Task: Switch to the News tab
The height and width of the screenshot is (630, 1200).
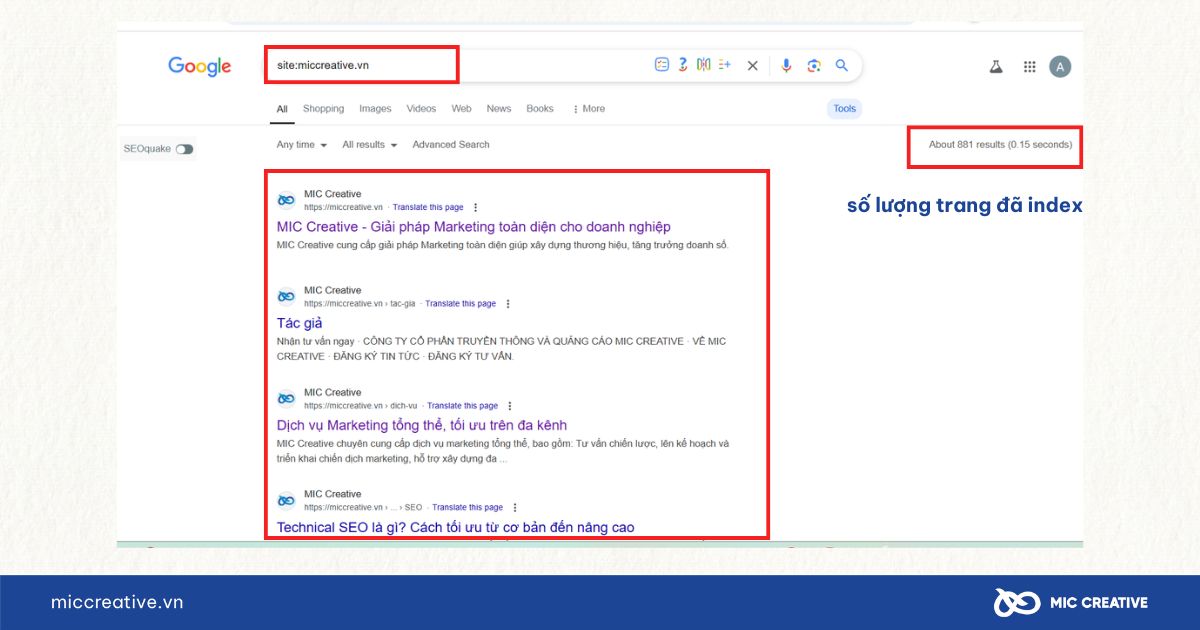Action: [499, 109]
